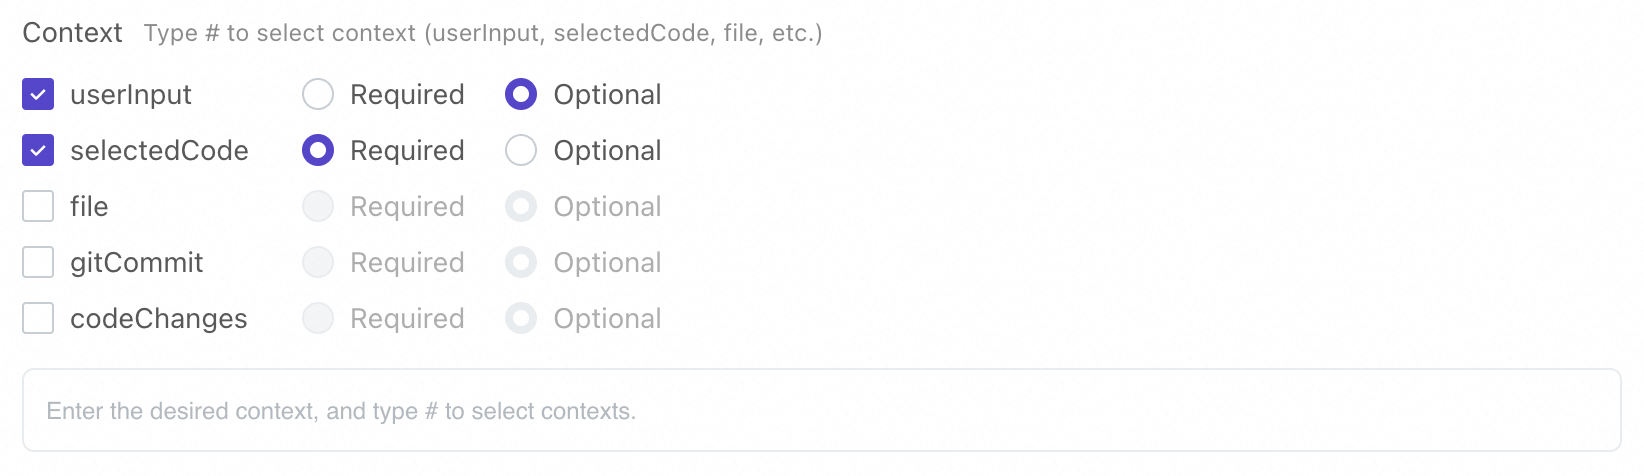Uncheck the userInput checkbox

pyautogui.click(x=38, y=95)
